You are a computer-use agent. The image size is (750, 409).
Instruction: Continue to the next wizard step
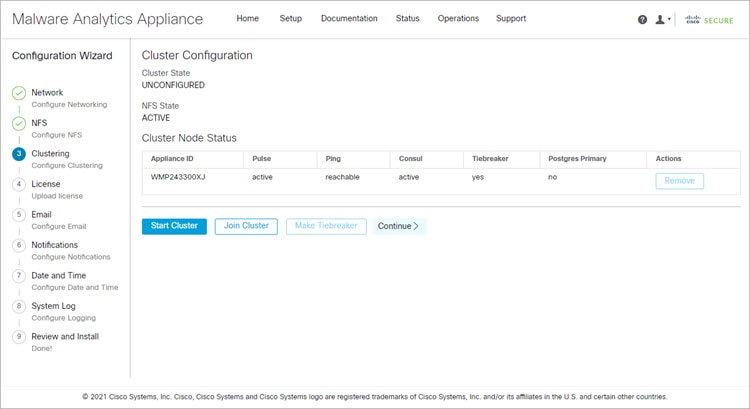point(398,226)
